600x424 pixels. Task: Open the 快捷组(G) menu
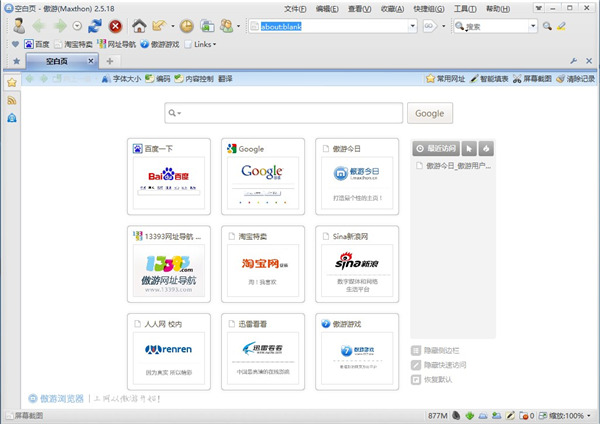click(x=429, y=9)
